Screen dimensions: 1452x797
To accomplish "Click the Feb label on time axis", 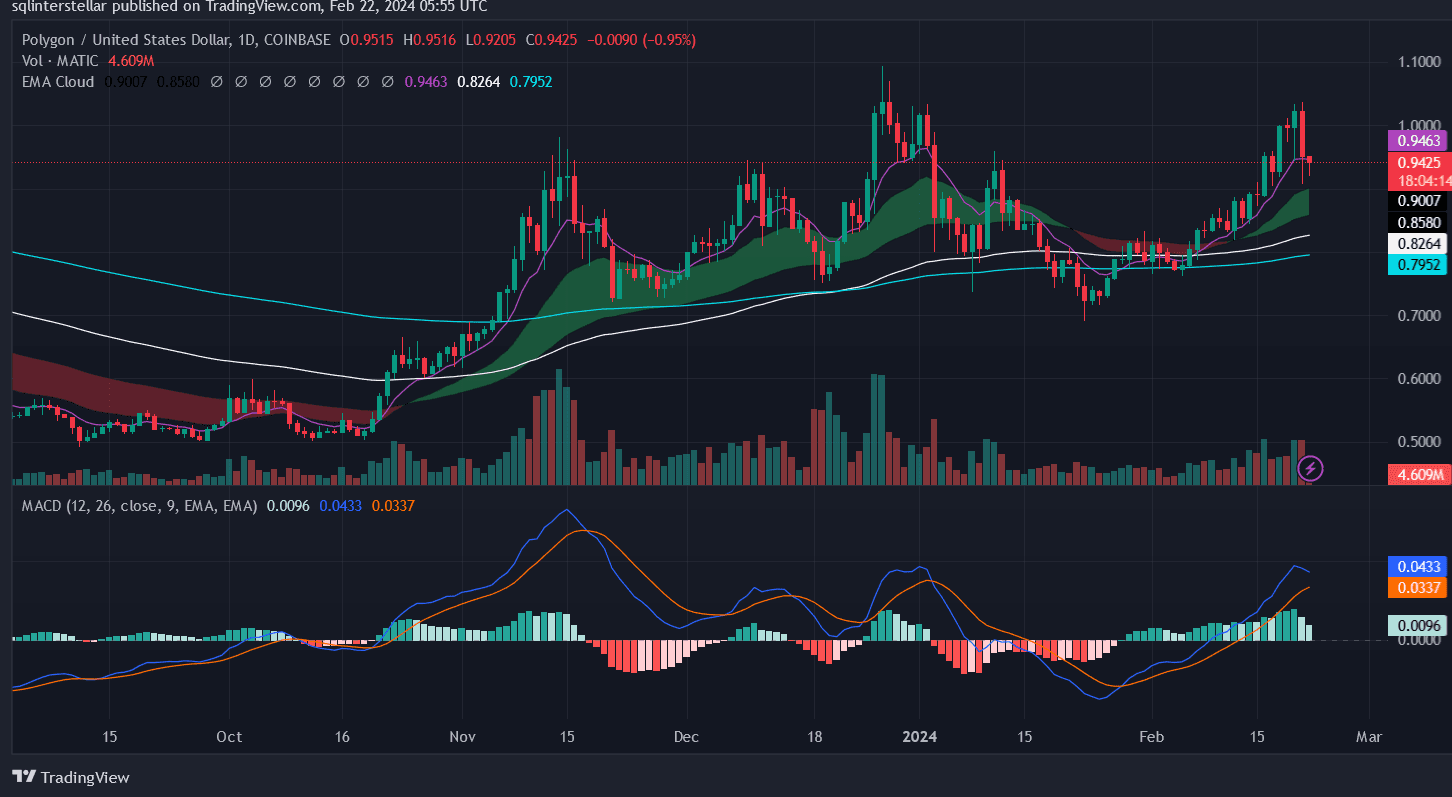I will tap(1151, 737).
